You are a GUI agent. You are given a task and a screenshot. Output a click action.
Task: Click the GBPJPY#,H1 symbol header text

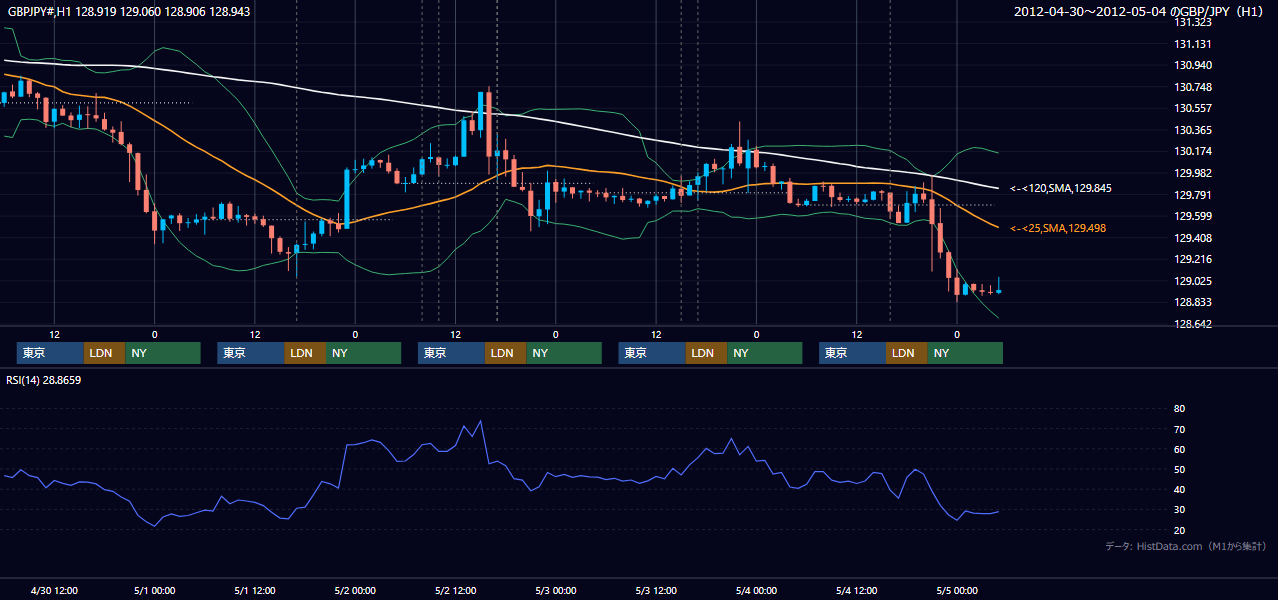129,11
